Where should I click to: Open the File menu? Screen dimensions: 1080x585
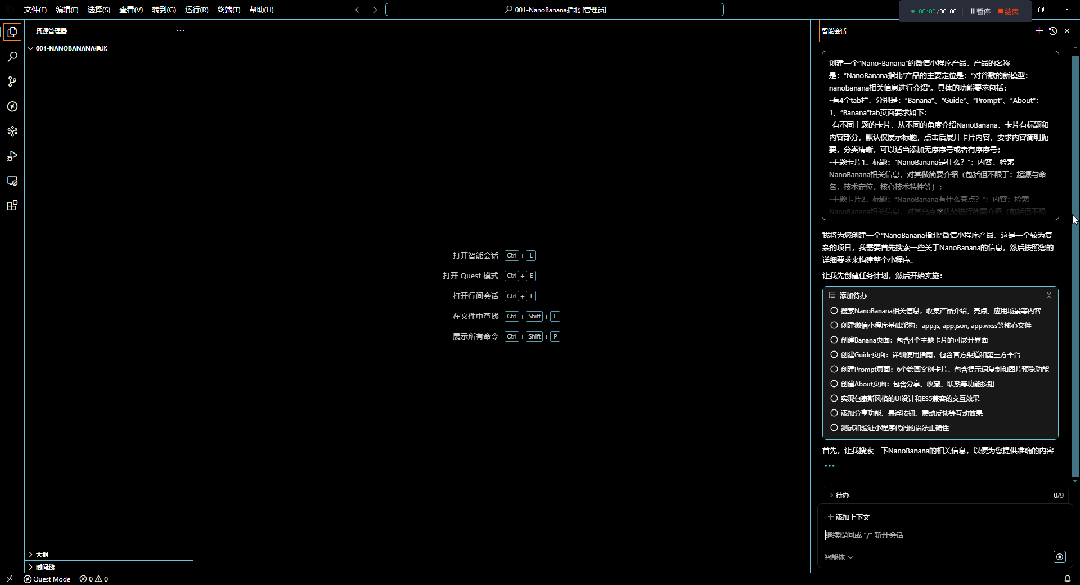(32, 10)
